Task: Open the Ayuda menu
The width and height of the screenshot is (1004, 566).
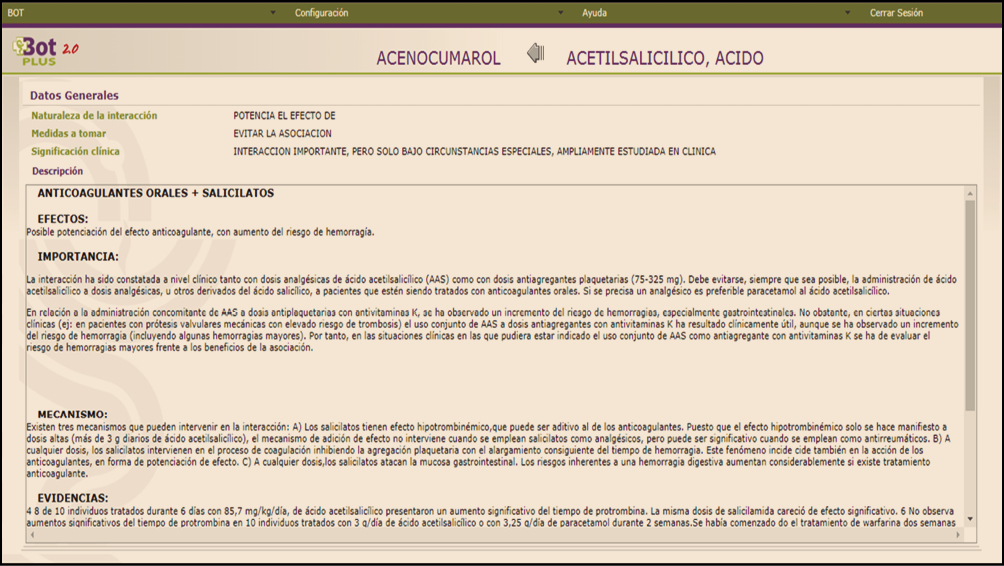Action: pyautogui.click(x=594, y=14)
